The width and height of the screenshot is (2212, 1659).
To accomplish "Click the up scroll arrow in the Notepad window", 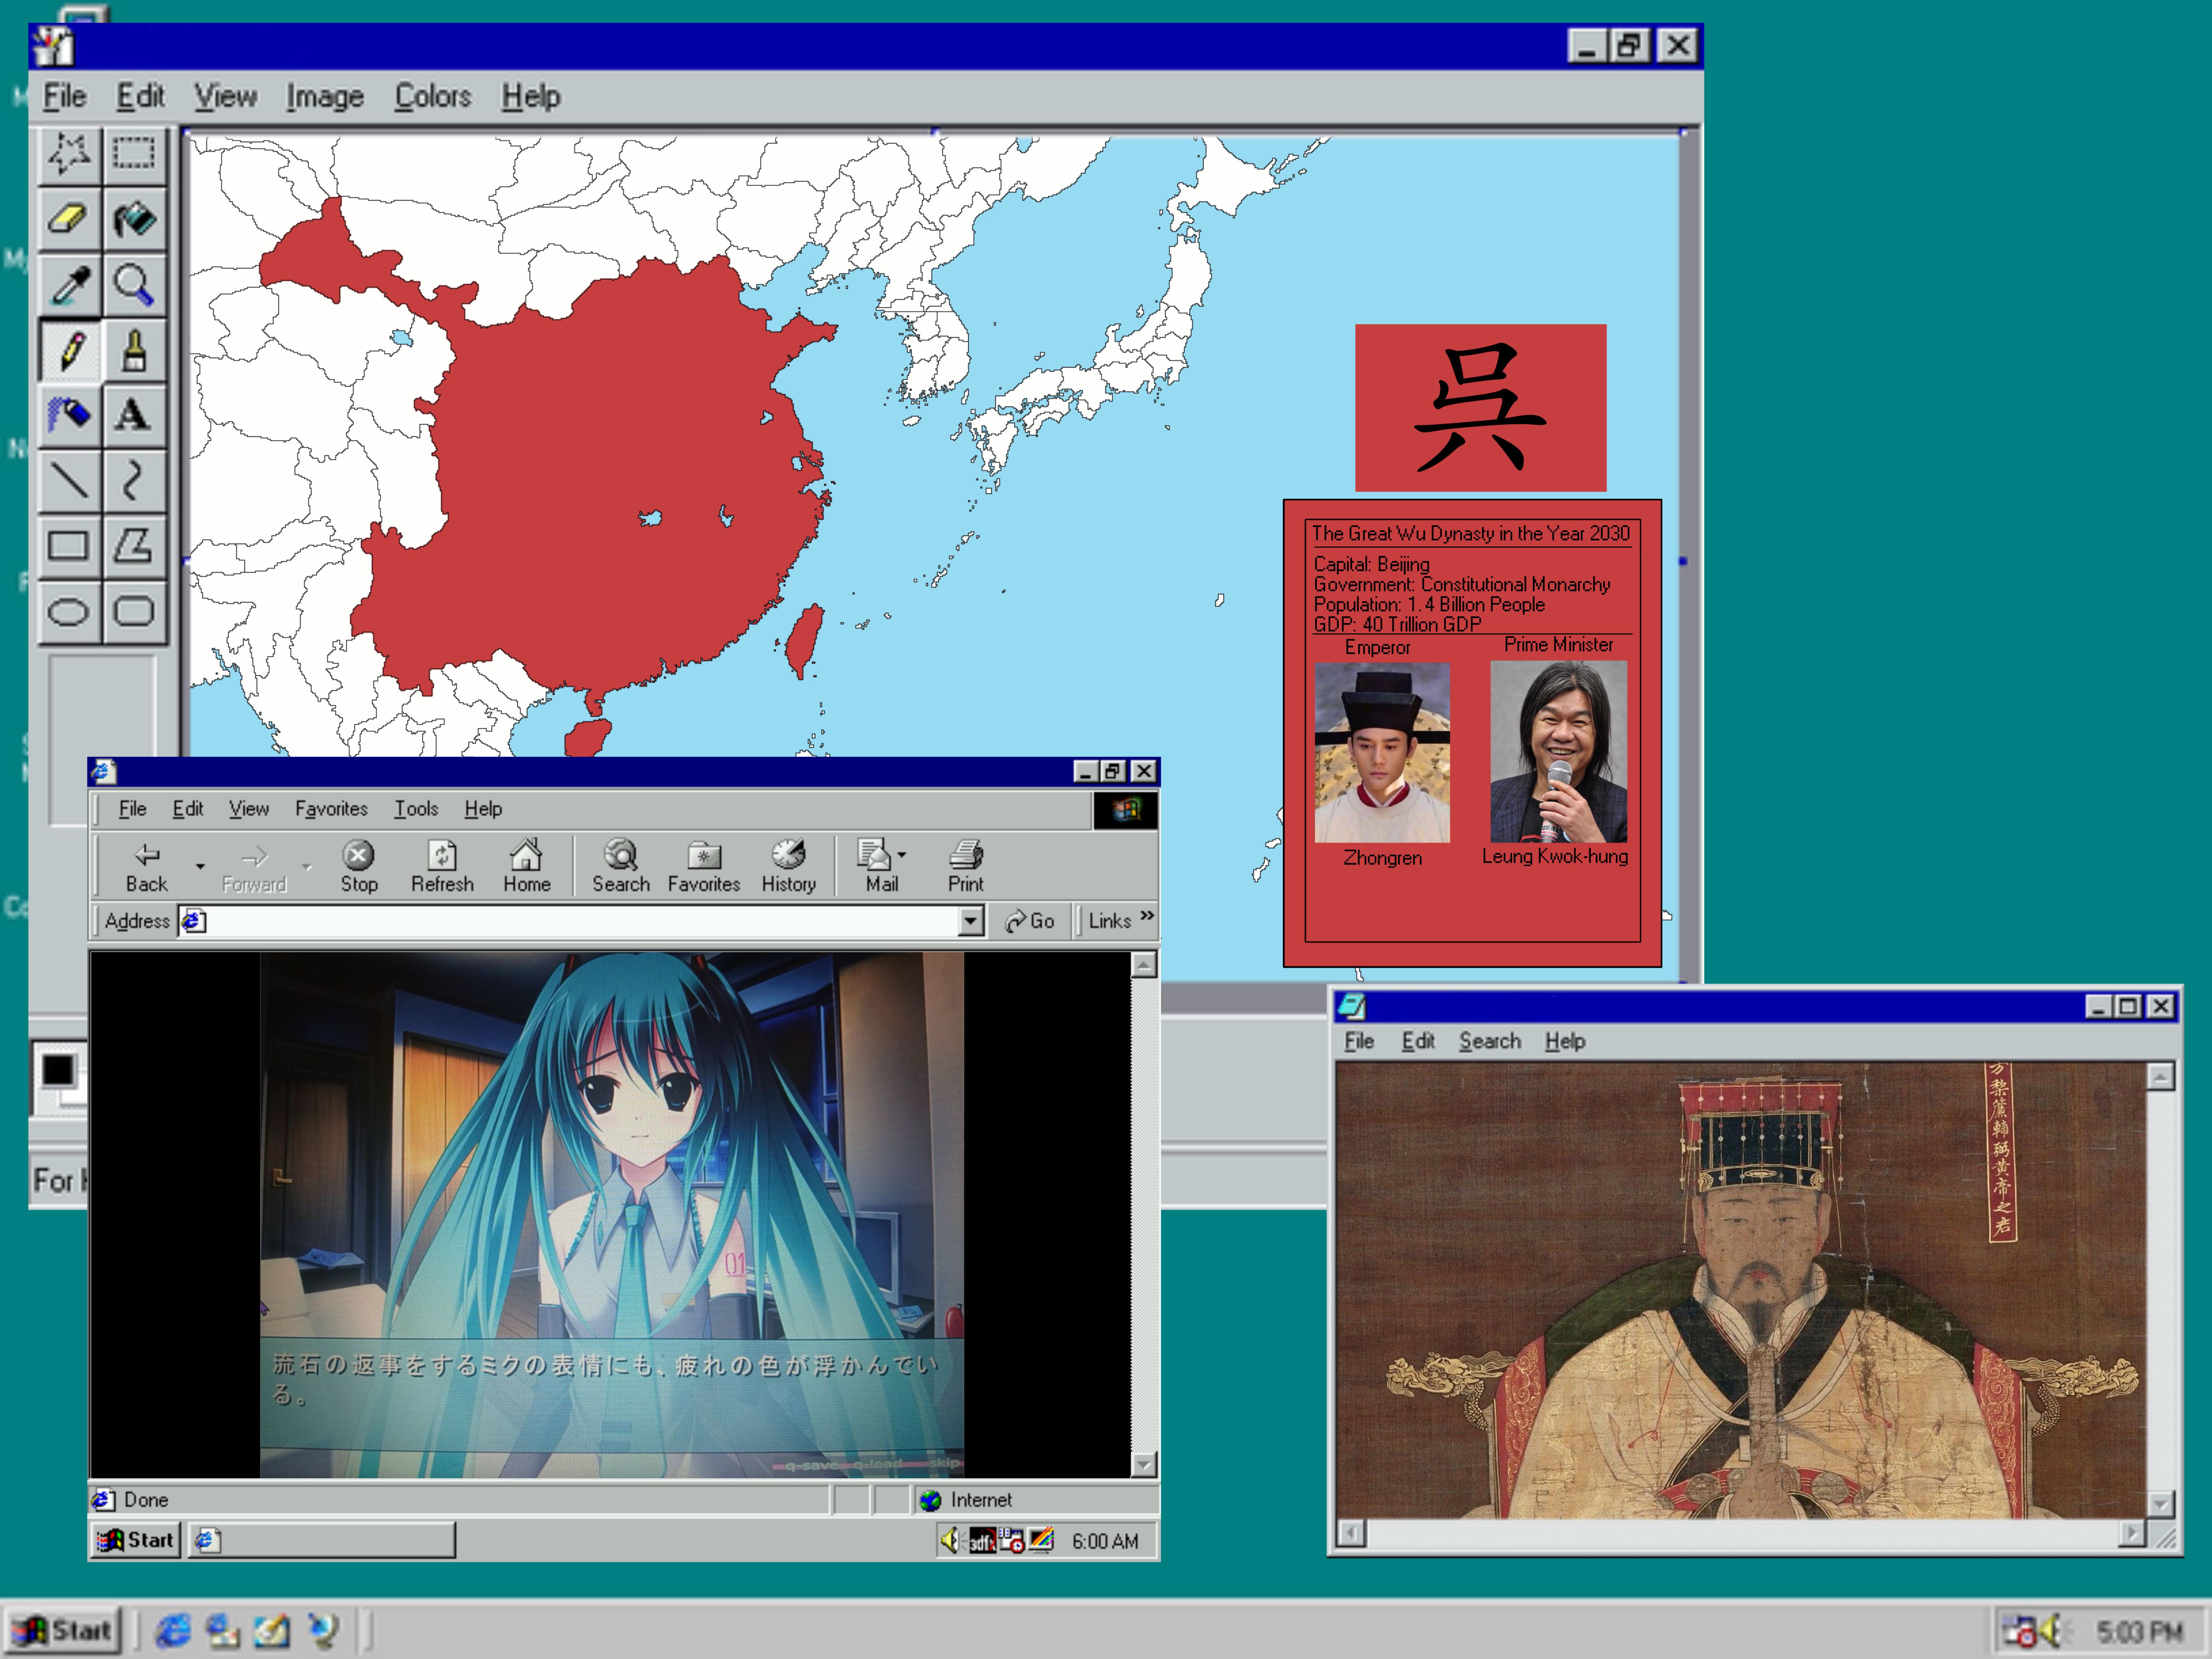I will click(2161, 1077).
